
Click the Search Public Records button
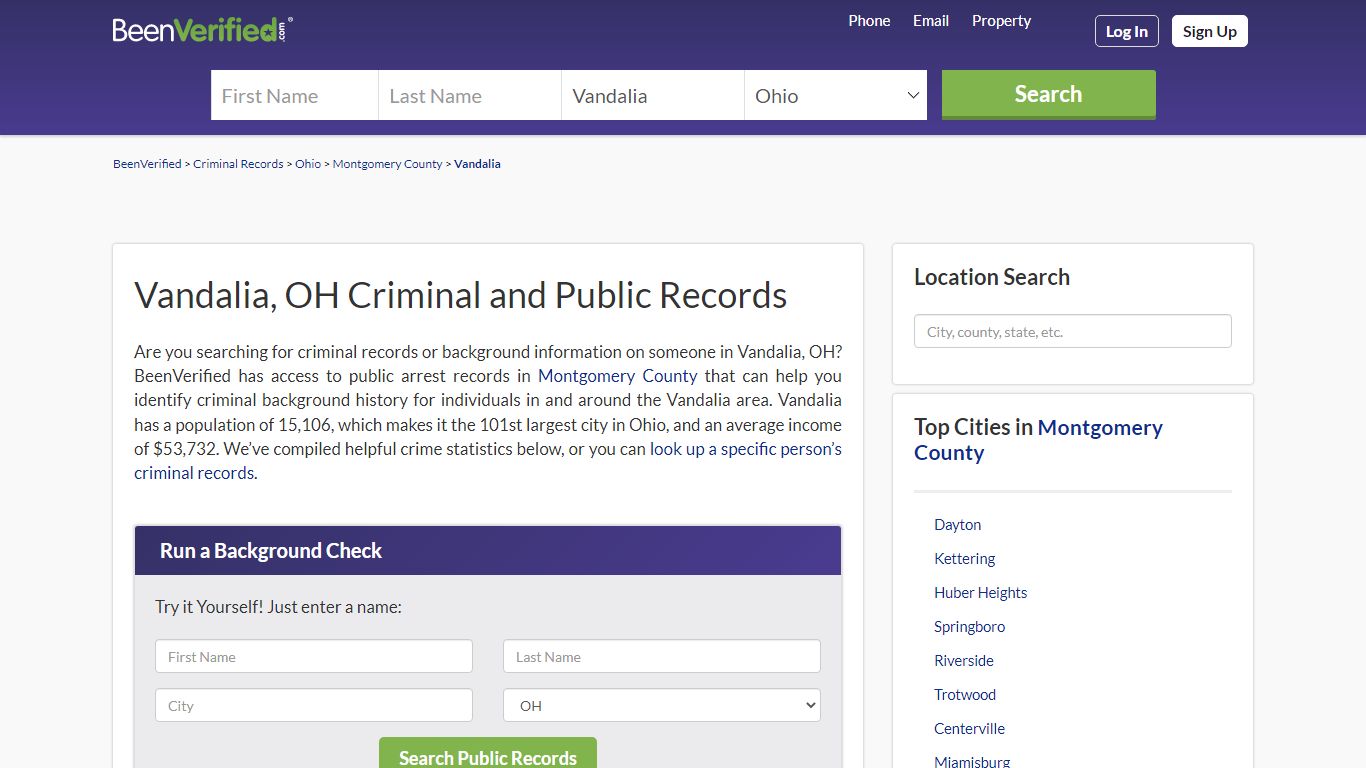(x=488, y=755)
